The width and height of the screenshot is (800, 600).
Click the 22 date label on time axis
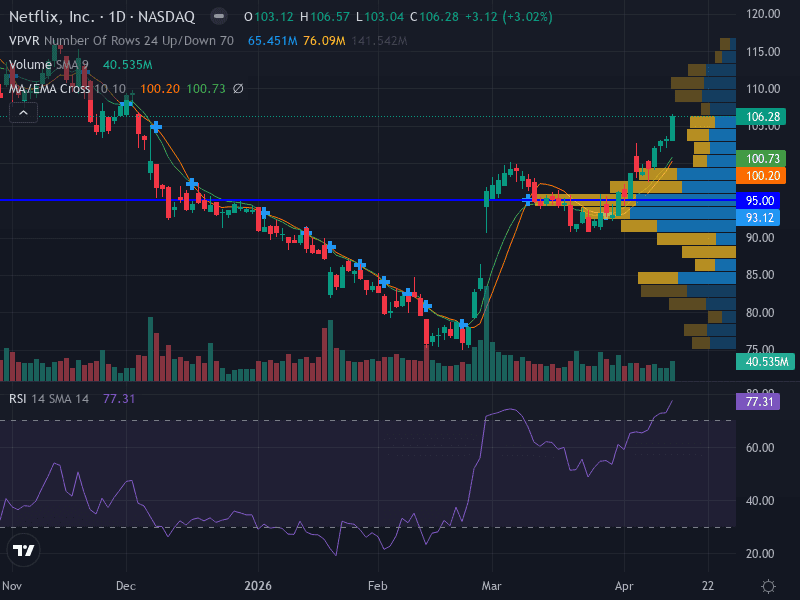pyautogui.click(x=708, y=586)
